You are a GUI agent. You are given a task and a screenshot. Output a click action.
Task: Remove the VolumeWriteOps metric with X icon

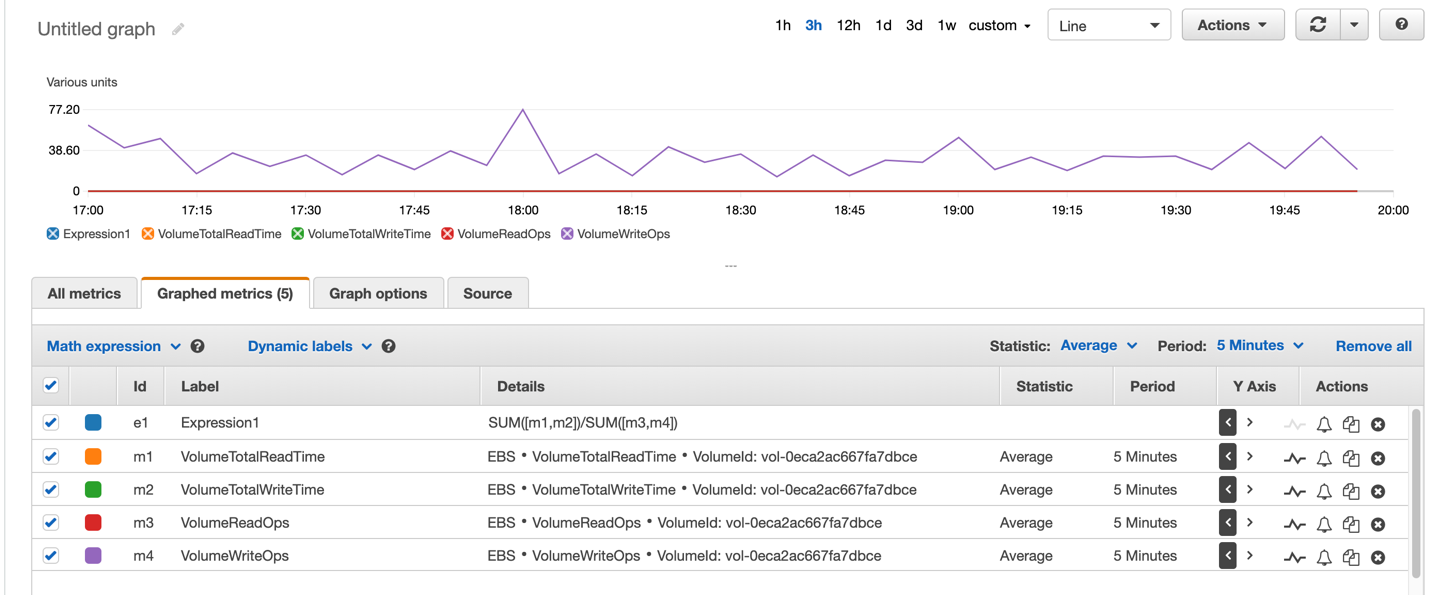point(1378,557)
